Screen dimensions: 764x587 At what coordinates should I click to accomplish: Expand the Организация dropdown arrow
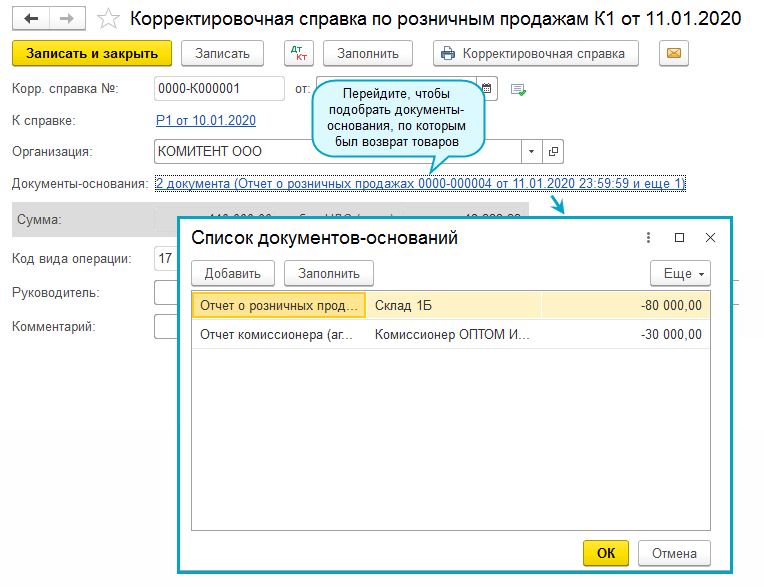tap(532, 151)
